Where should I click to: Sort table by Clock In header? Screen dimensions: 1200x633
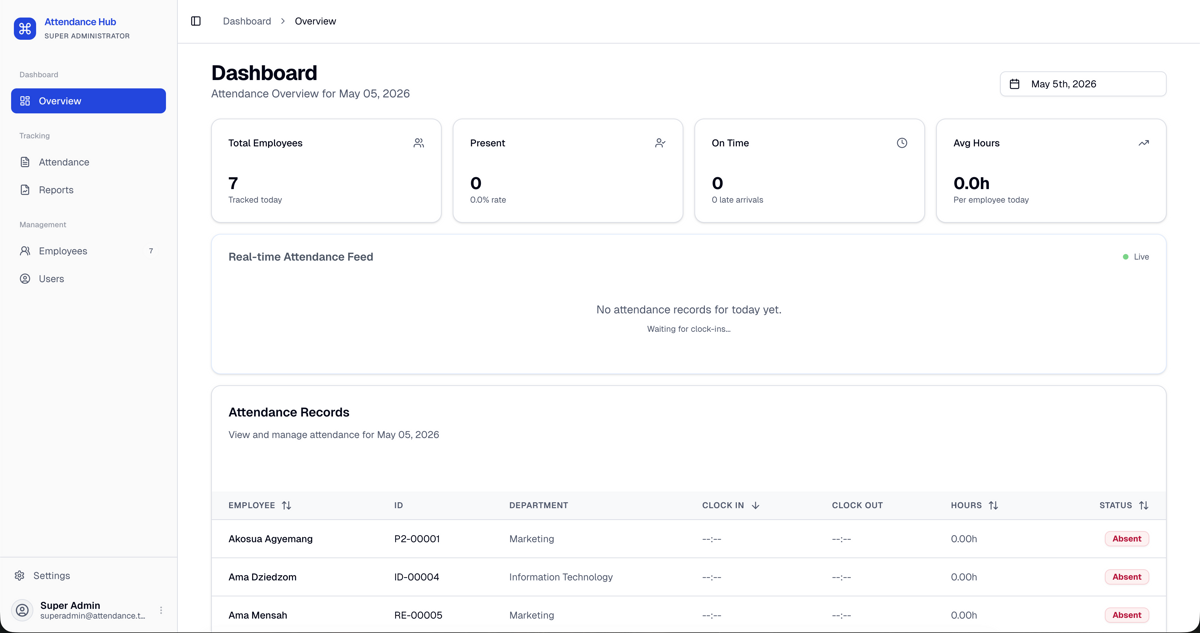731,506
